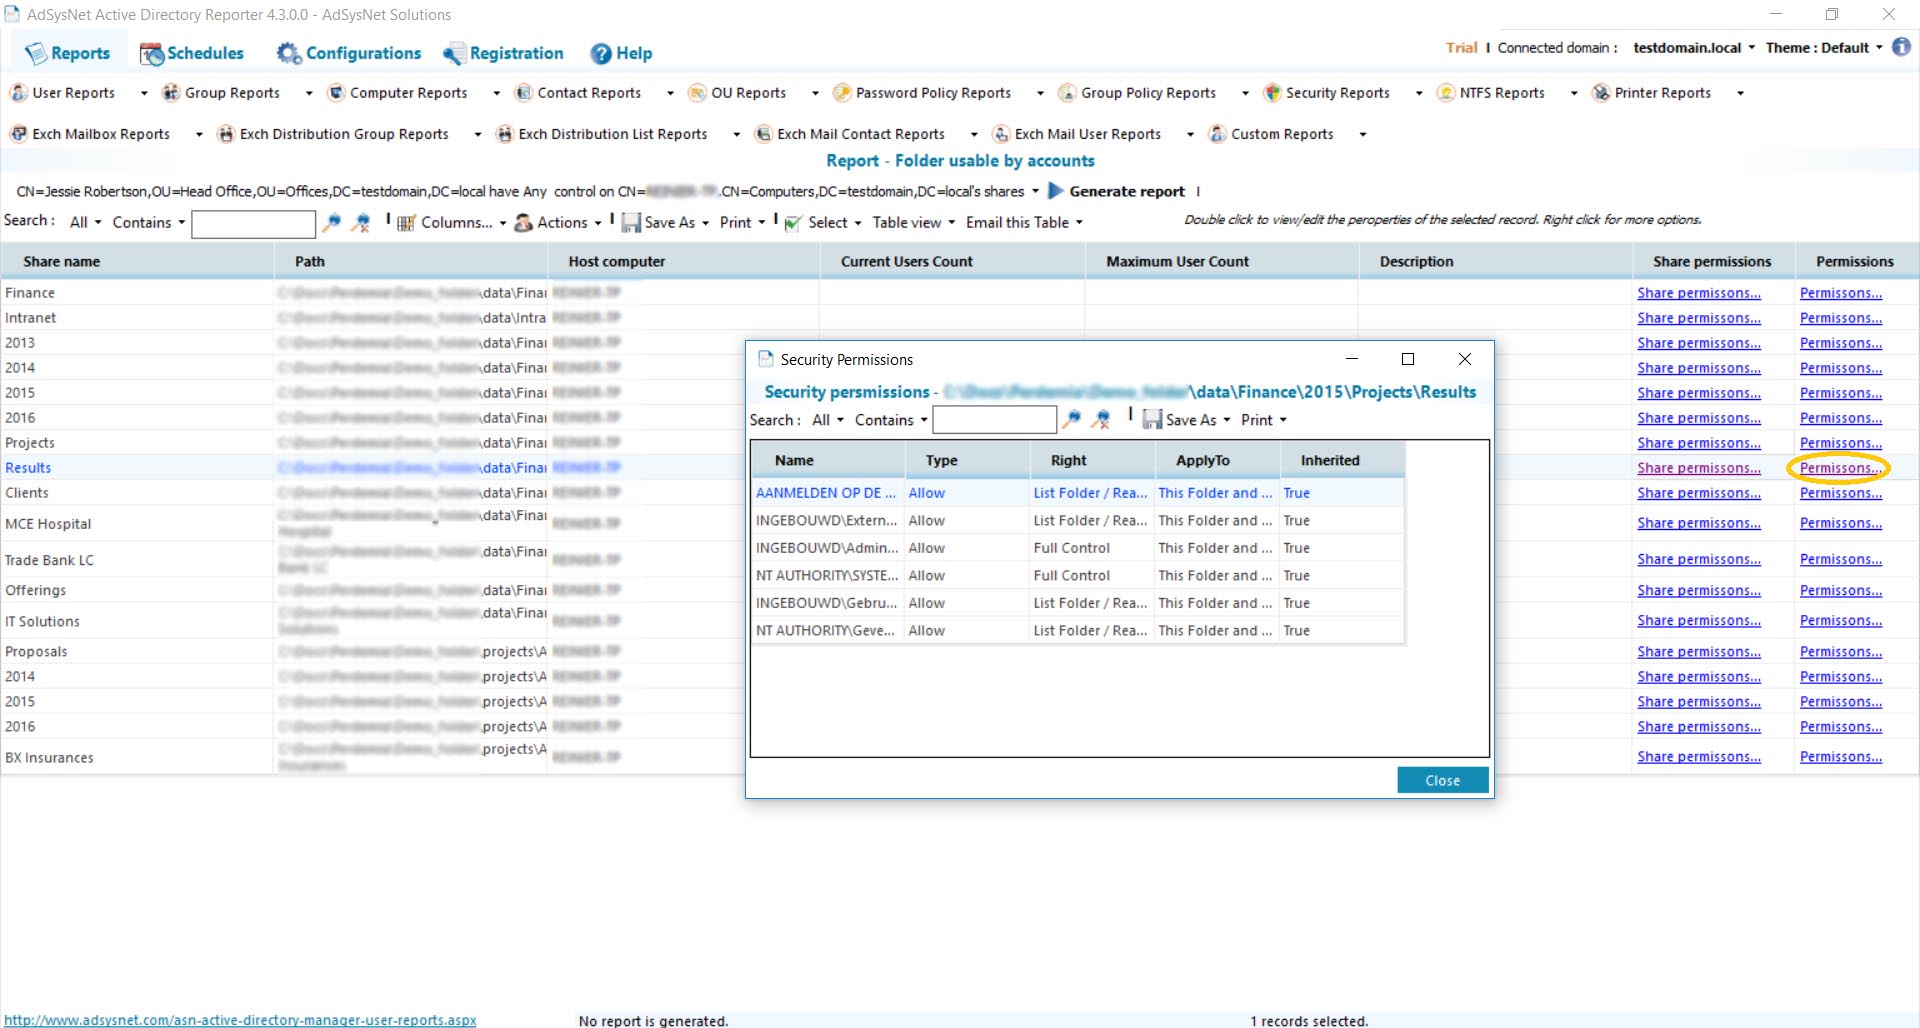Image resolution: width=1920 pixels, height=1028 pixels.
Task: Select the INGEBOUWD\Admin... permission row
Action: (x=1078, y=548)
